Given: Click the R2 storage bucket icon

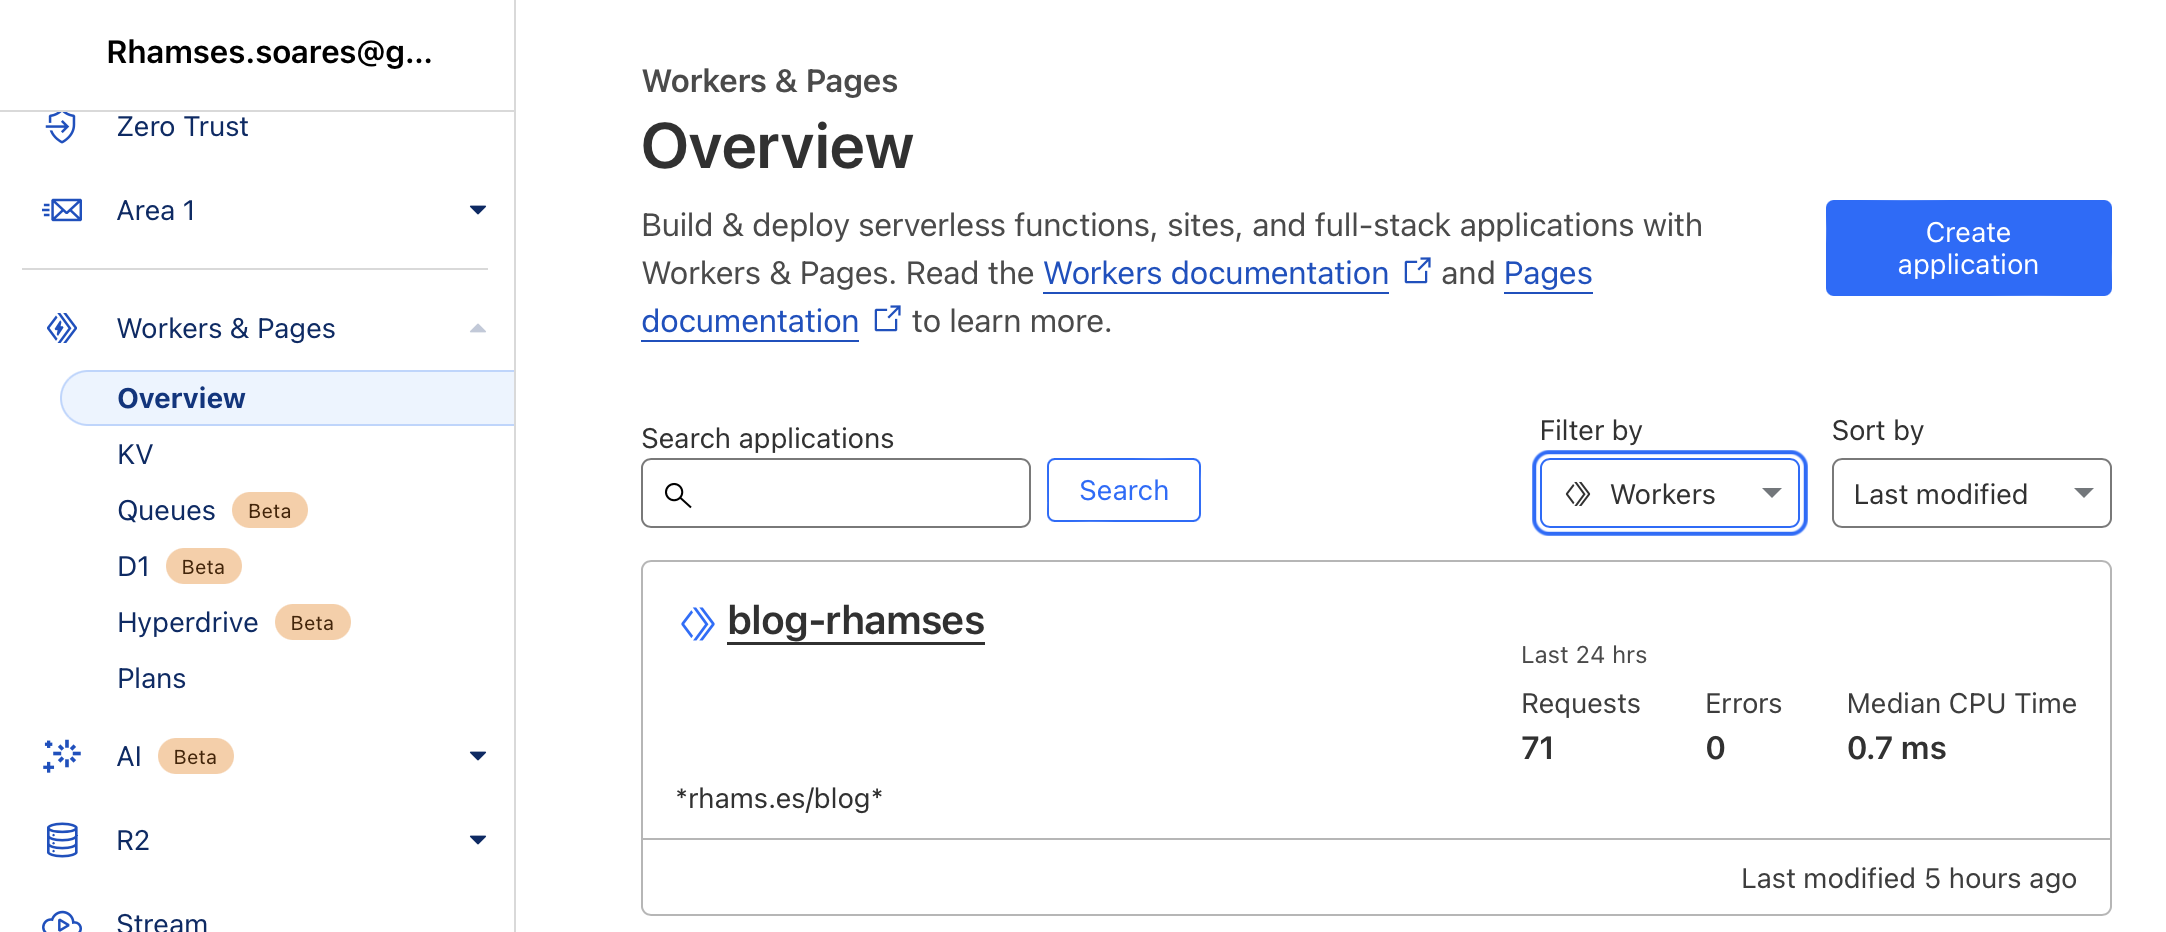Looking at the screenshot, I should pyautogui.click(x=62, y=840).
